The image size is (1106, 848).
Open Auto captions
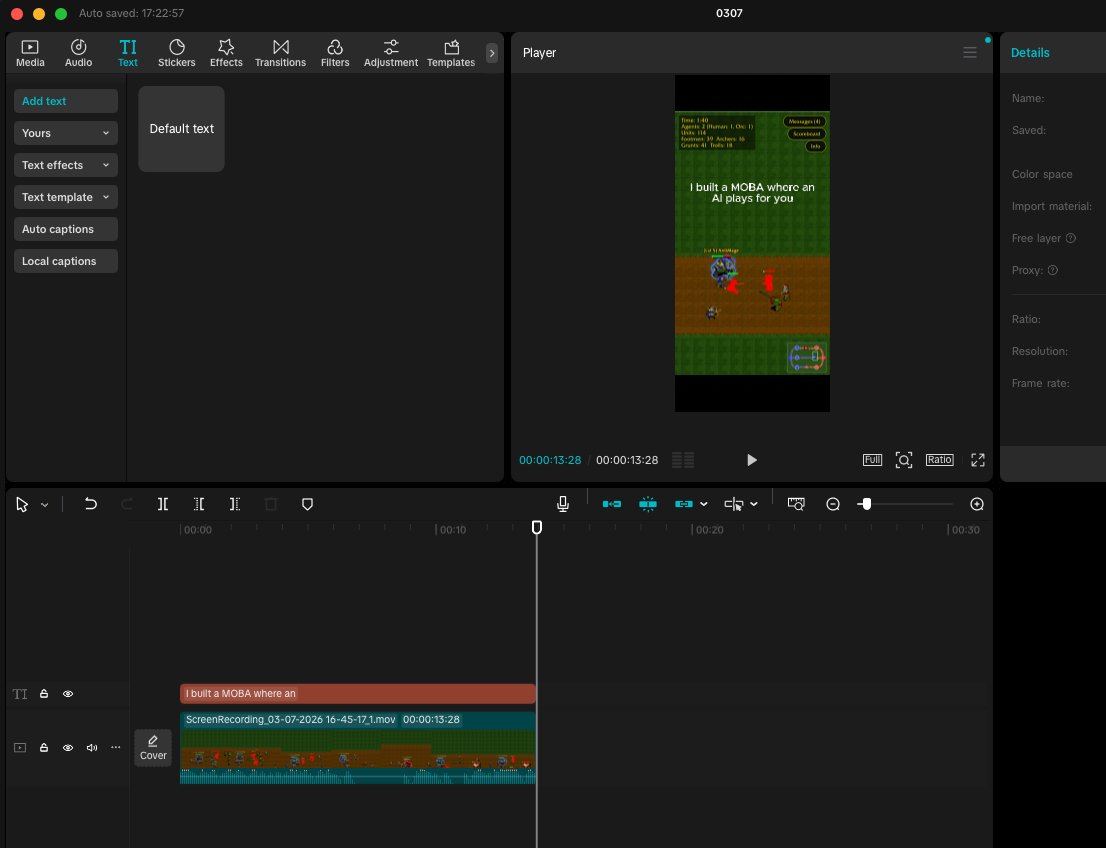(66, 229)
